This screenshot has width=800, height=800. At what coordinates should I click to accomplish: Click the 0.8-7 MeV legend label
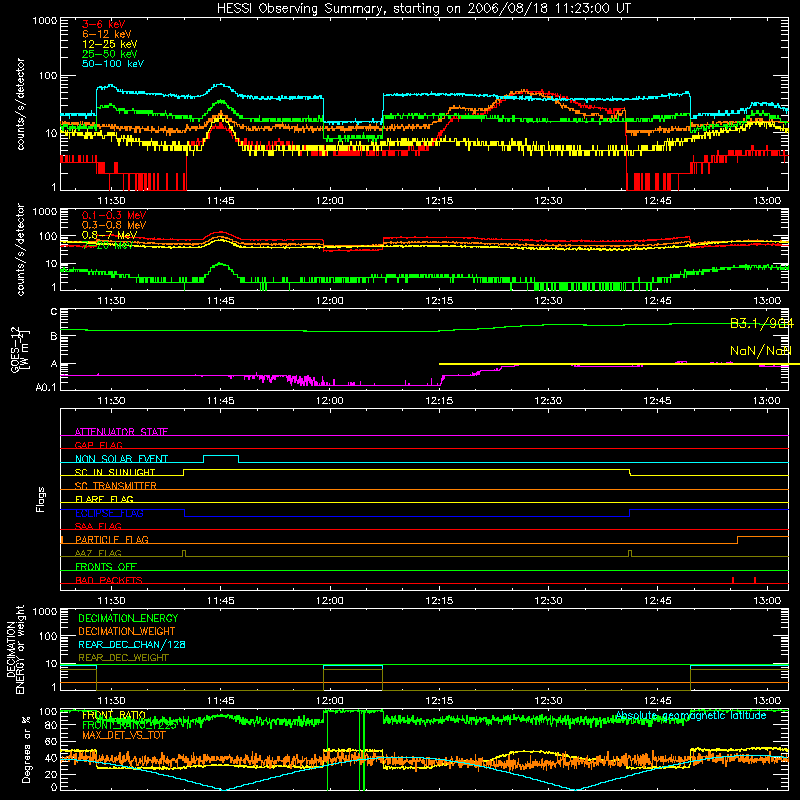point(109,235)
